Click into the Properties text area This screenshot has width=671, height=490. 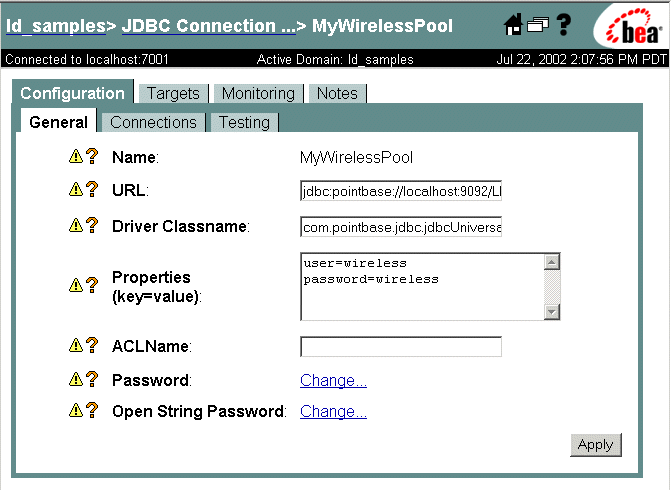pyautogui.click(x=422, y=286)
